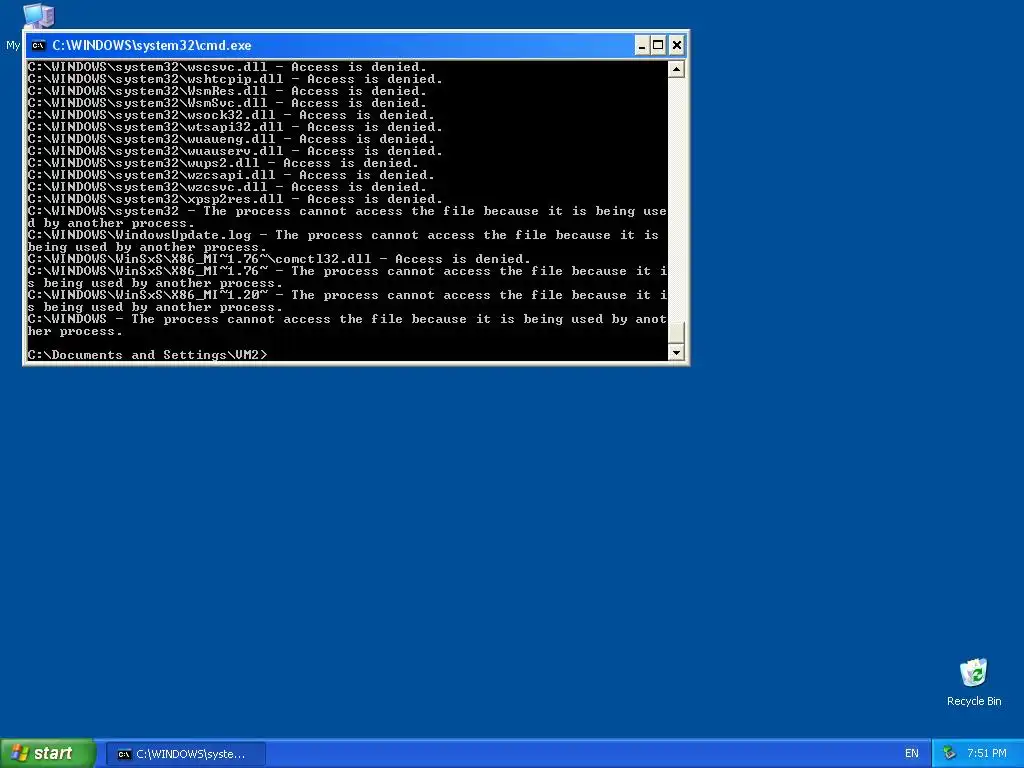
Task: Click the cmd scrollbar up arrow
Action: tap(676, 69)
